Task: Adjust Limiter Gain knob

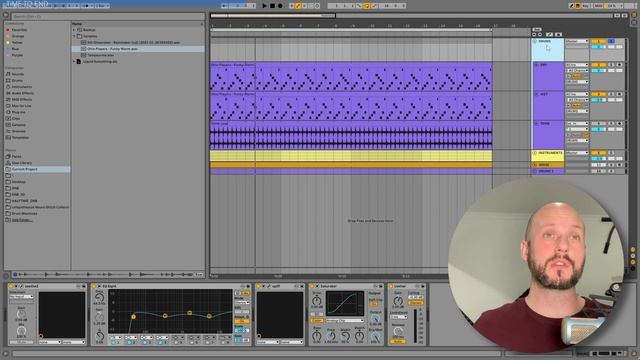Action: (x=398, y=301)
